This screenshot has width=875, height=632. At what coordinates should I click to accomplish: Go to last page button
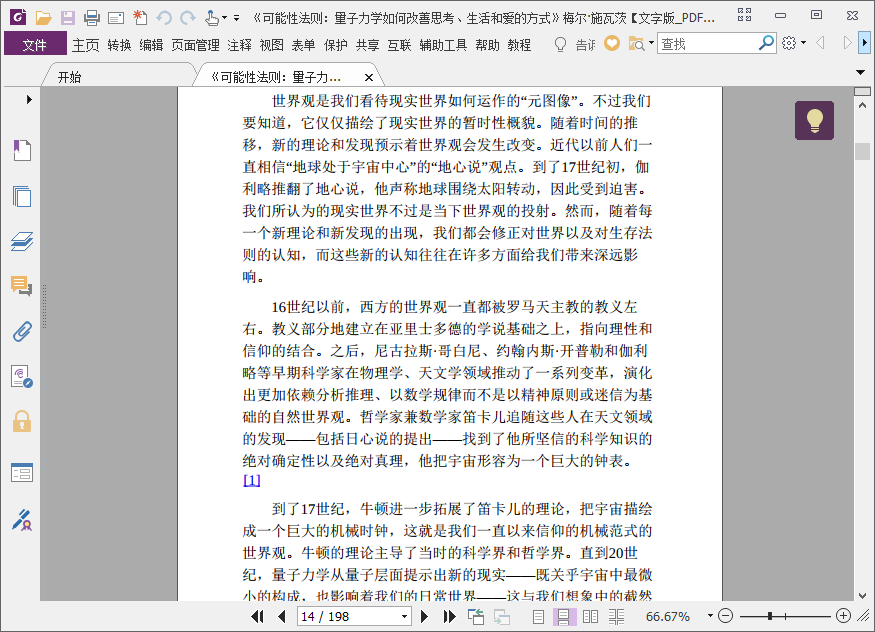point(449,616)
